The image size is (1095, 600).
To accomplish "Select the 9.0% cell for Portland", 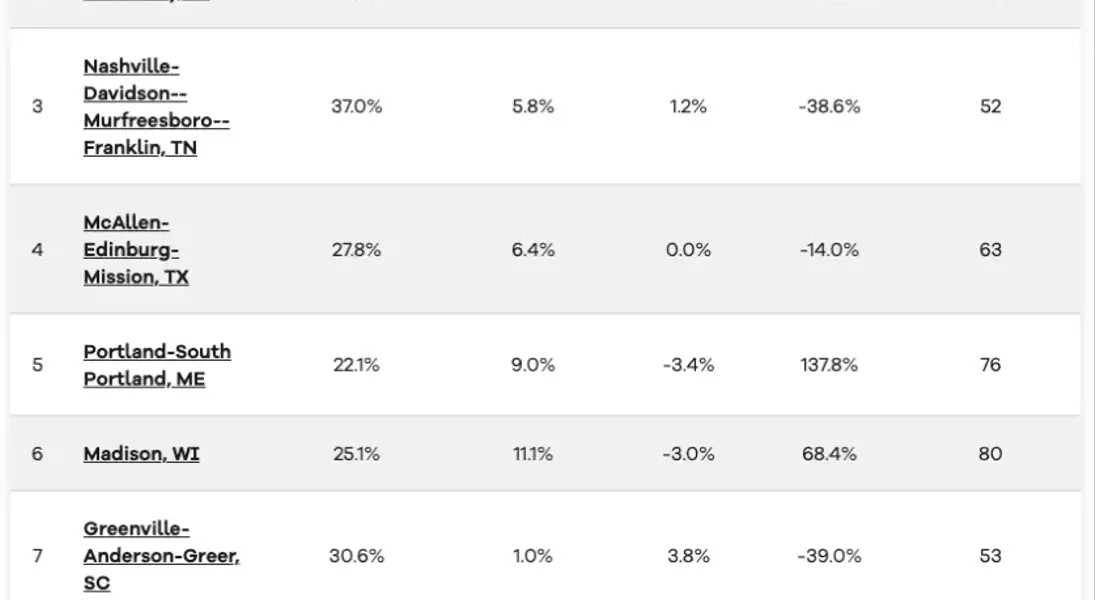I will (532, 365).
